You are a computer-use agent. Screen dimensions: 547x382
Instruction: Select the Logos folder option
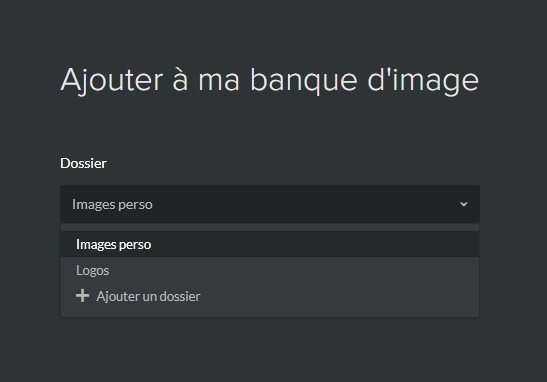click(x=270, y=270)
